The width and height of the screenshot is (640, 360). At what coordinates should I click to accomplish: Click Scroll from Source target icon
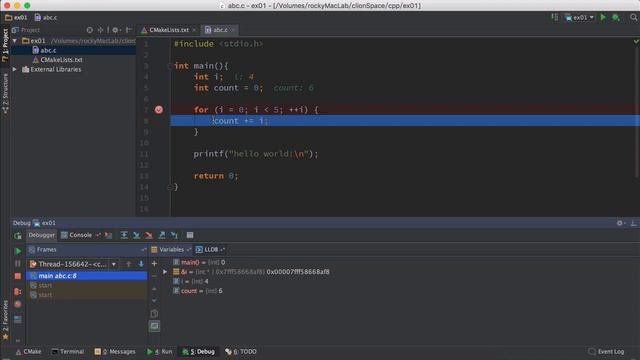90,30
